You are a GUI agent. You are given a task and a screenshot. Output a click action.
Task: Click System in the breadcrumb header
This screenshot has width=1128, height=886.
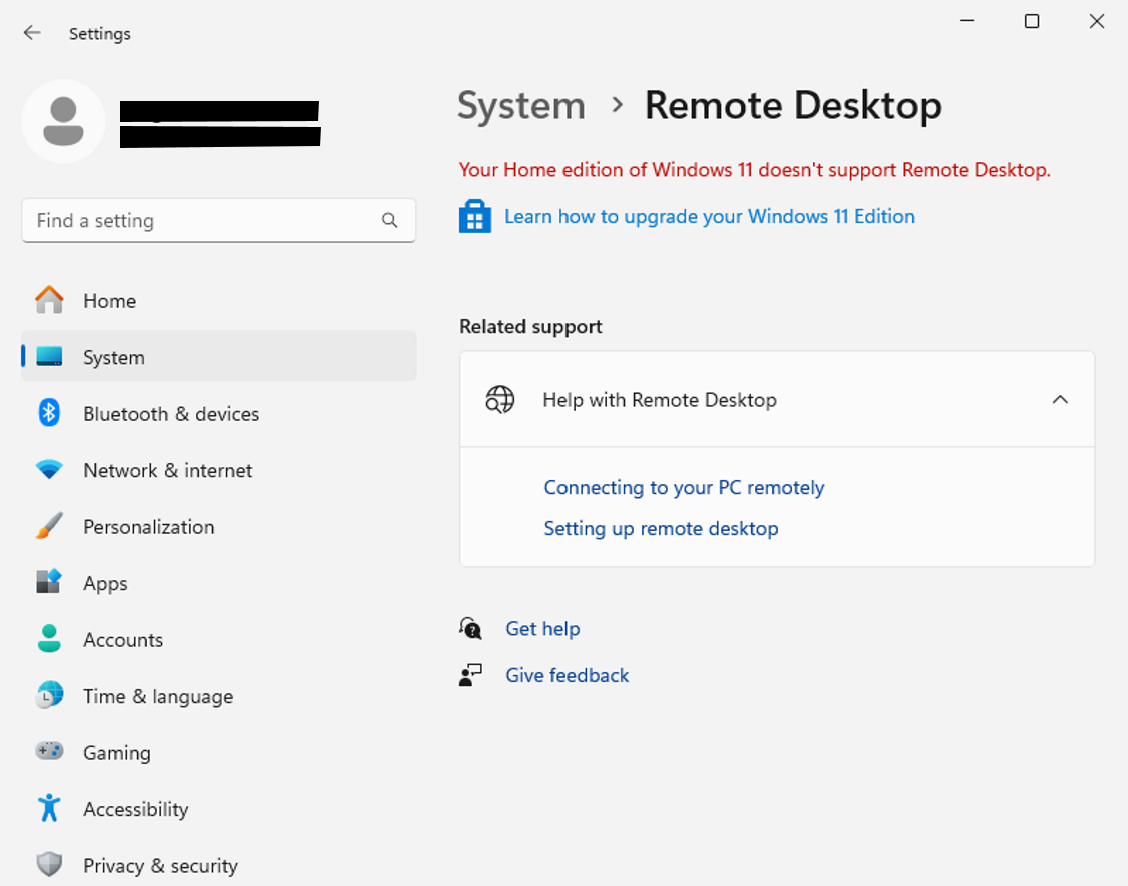tap(521, 106)
